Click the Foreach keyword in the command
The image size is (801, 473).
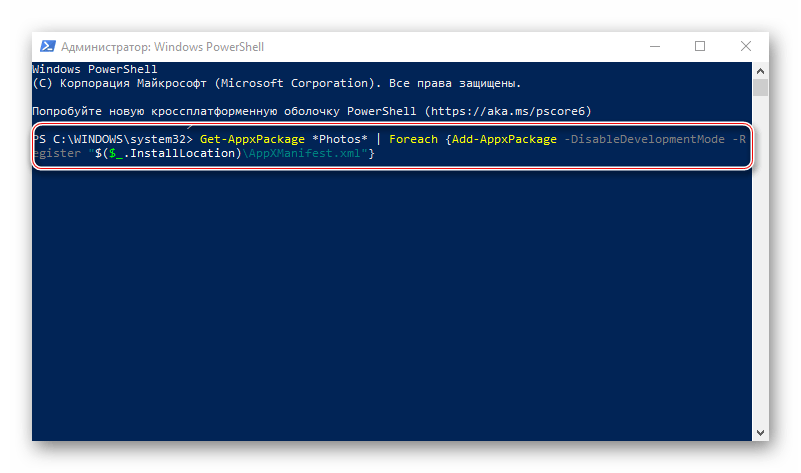click(412, 139)
